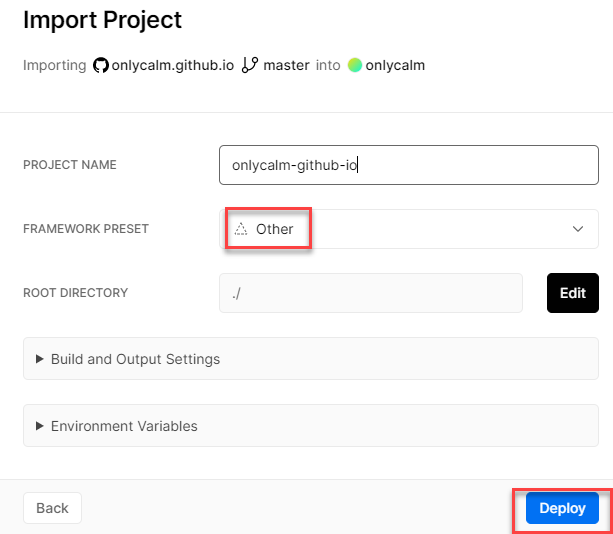The height and width of the screenshot is (534, 613).
Task: Click the ROOT DIRECTORY label
Action: click(75, 293)
